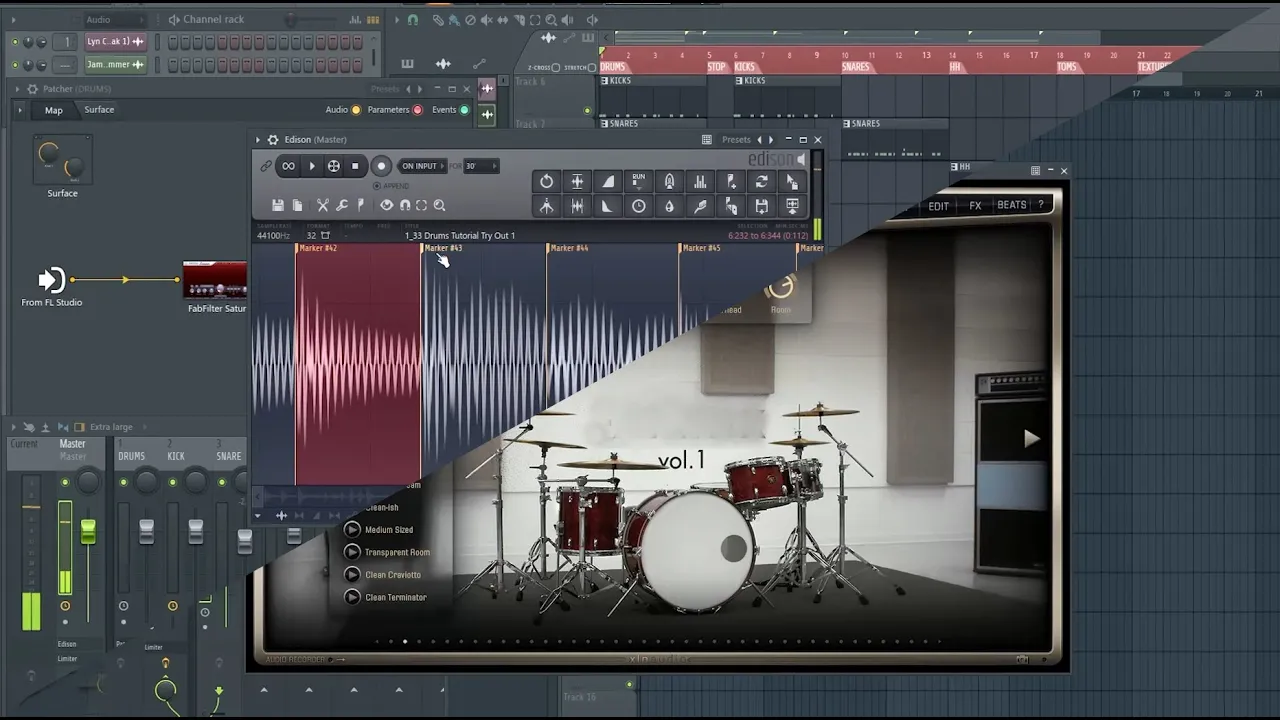Toggle the main magnet snap in the playlist toolbar

(x=413, y=20)
